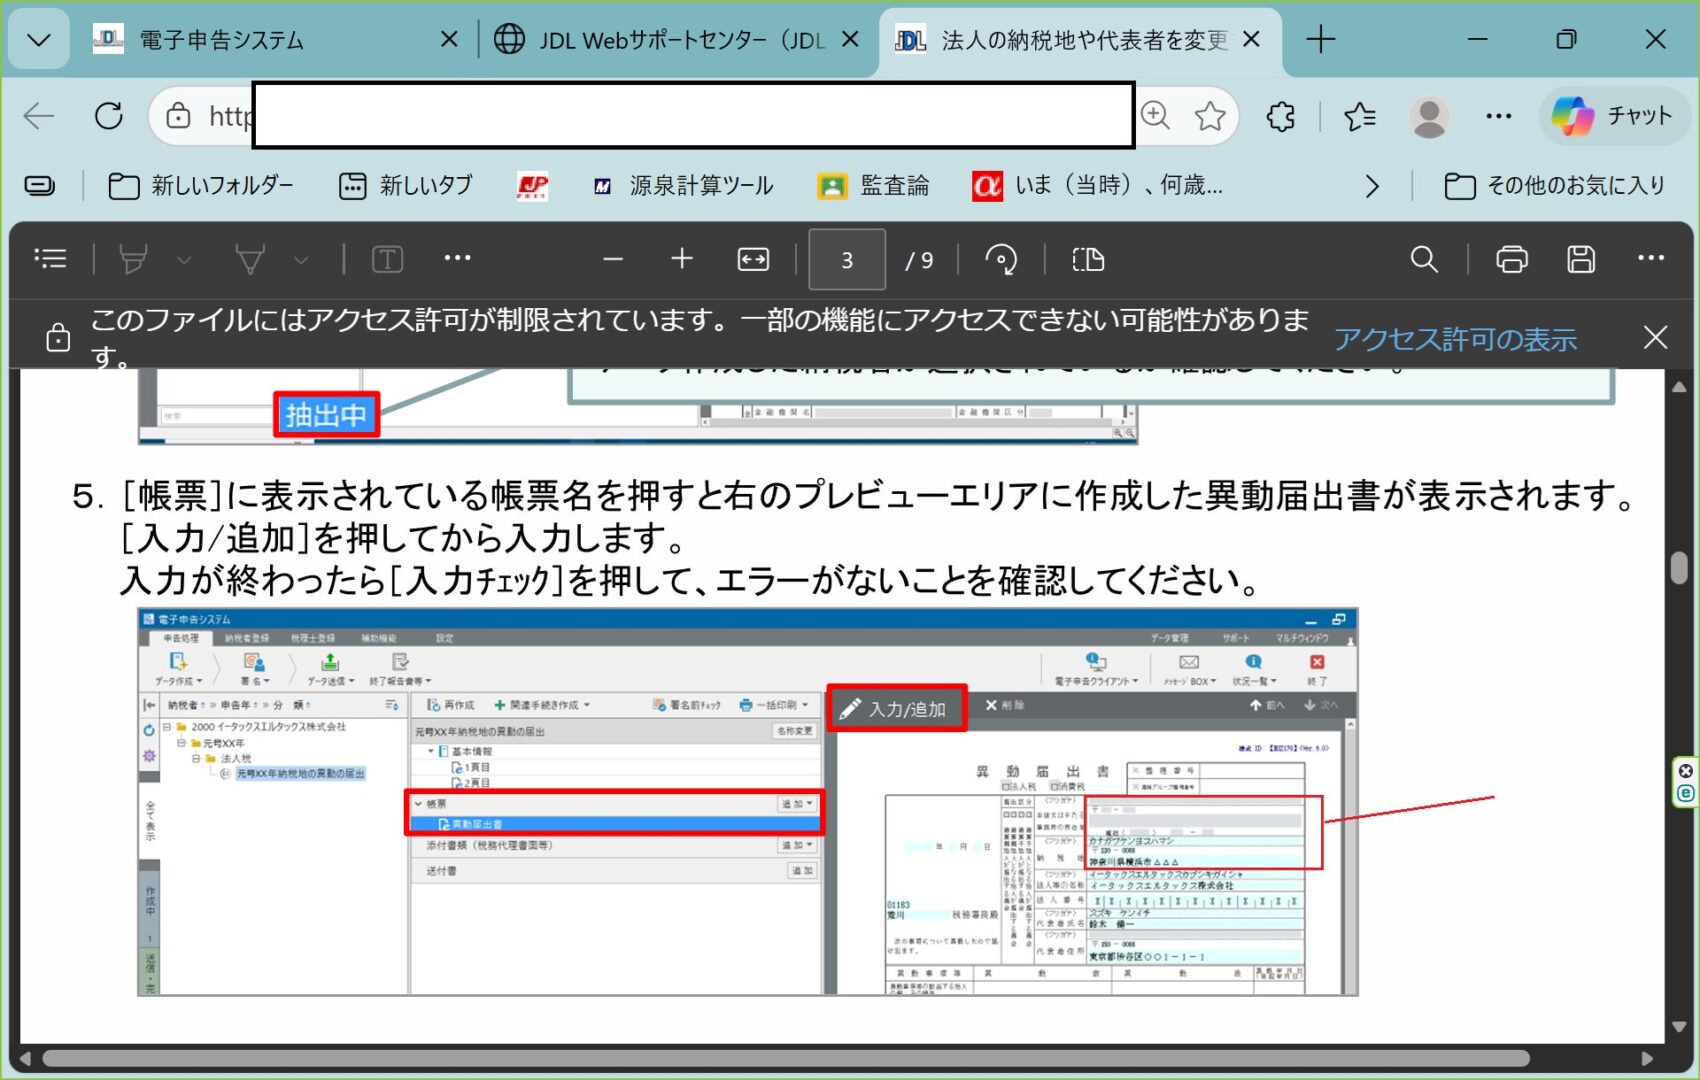Zoom in with the plus icon

point(681,259)
